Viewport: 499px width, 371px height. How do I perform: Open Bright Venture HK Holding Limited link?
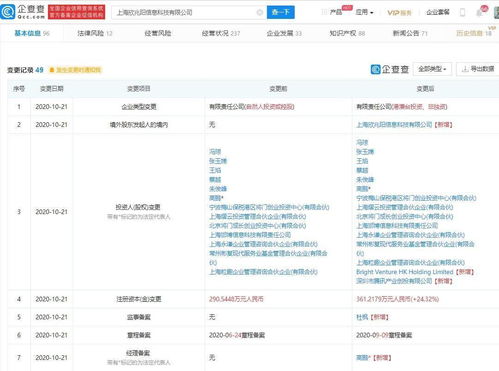click(405, 272)
